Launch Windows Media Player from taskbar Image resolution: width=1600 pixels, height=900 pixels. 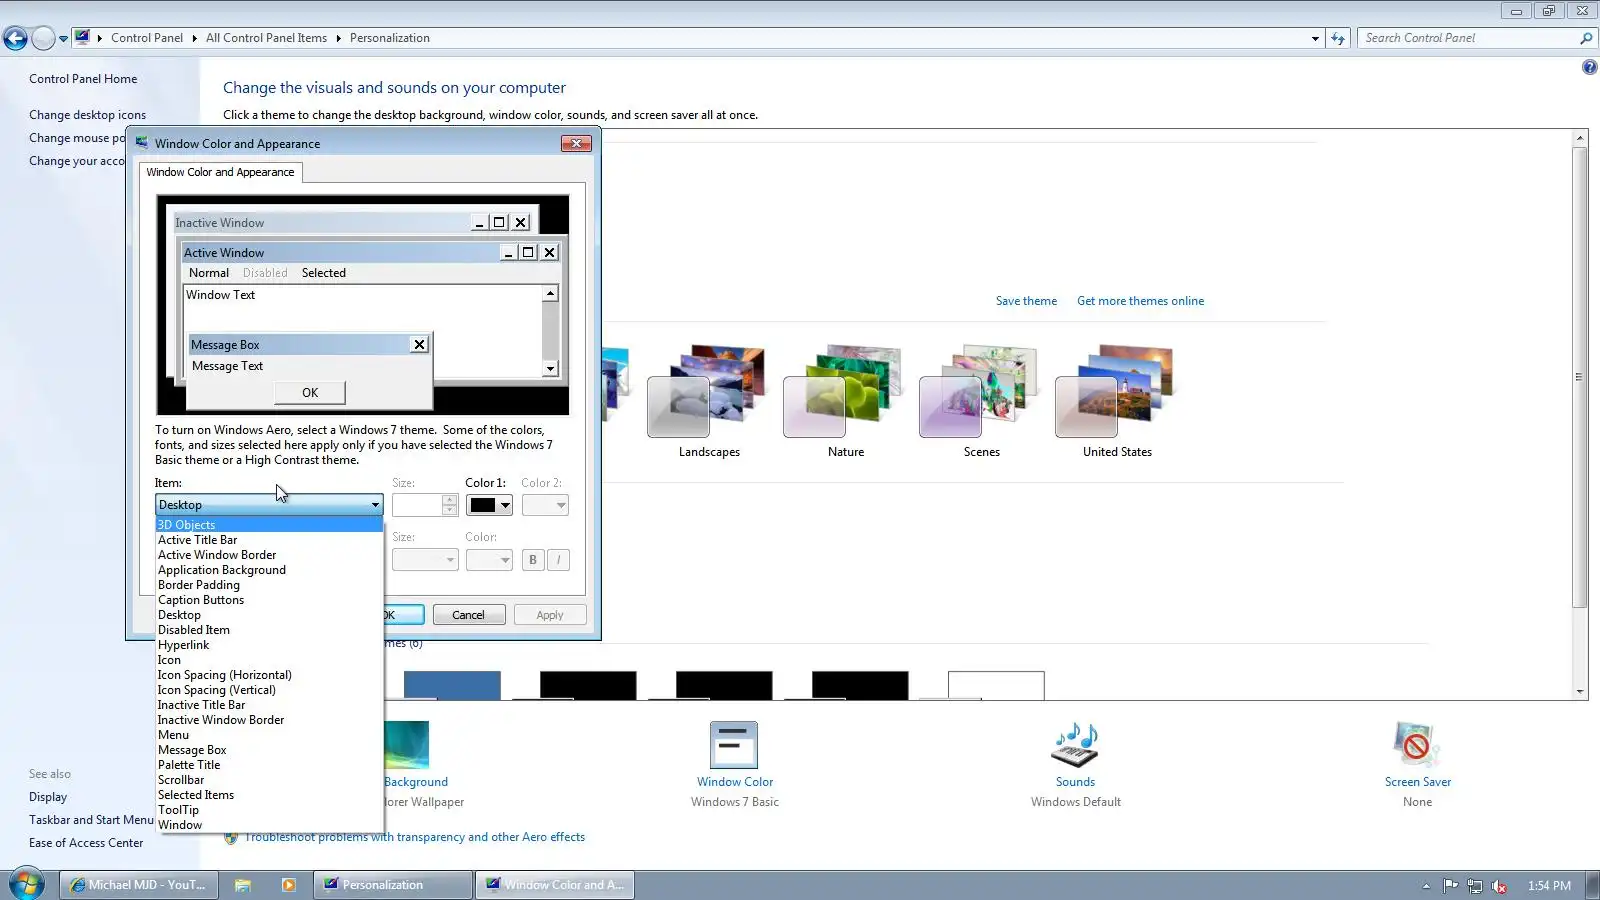point(289,885)
